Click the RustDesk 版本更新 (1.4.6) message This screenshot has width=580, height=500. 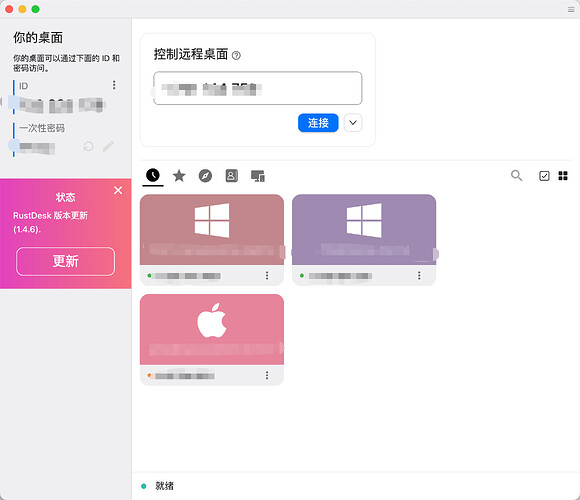click(x=50, y=222)
